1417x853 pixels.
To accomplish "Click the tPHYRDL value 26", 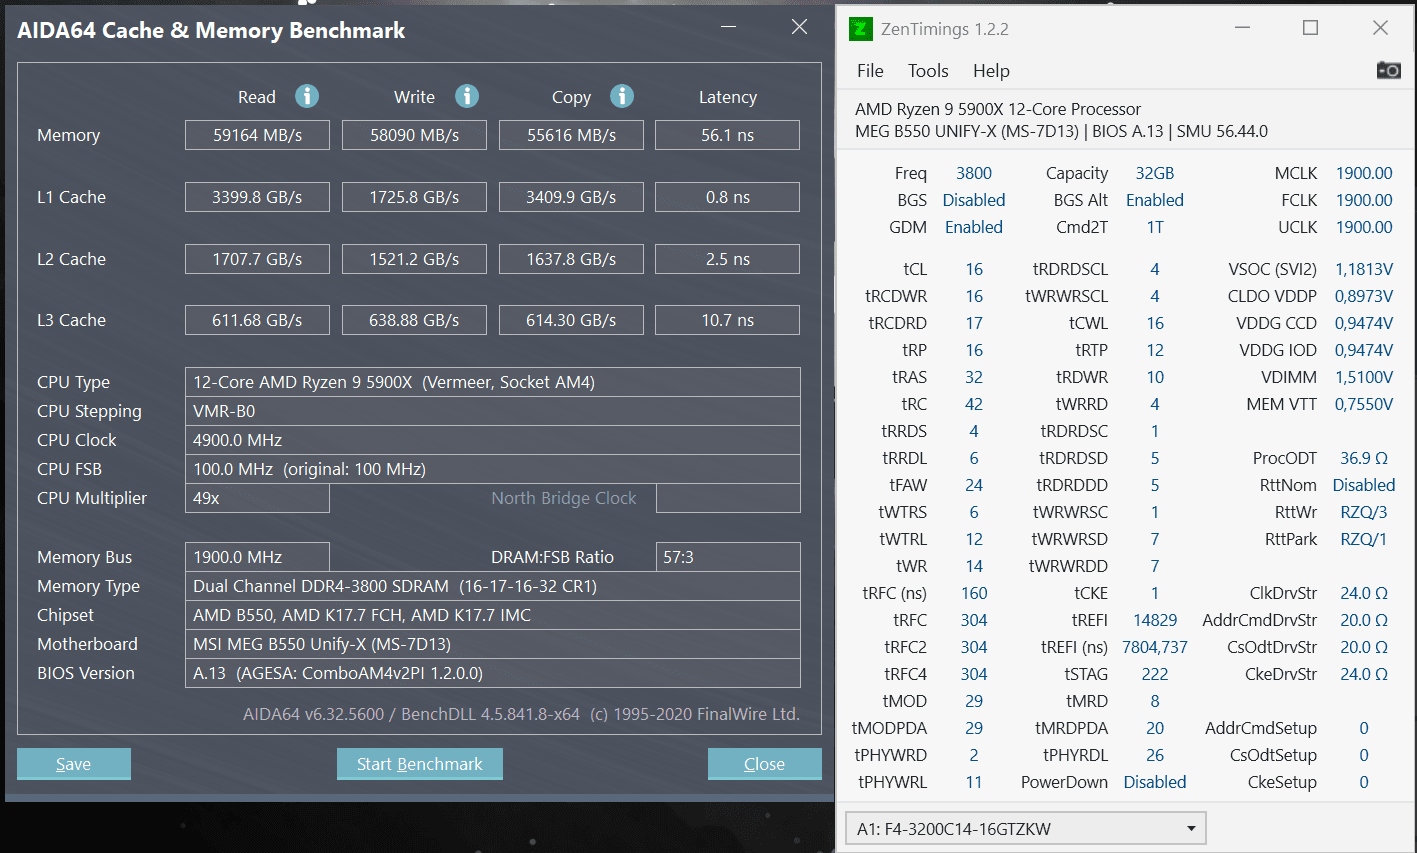I will pyautogui.click(x=1155, y=755).
